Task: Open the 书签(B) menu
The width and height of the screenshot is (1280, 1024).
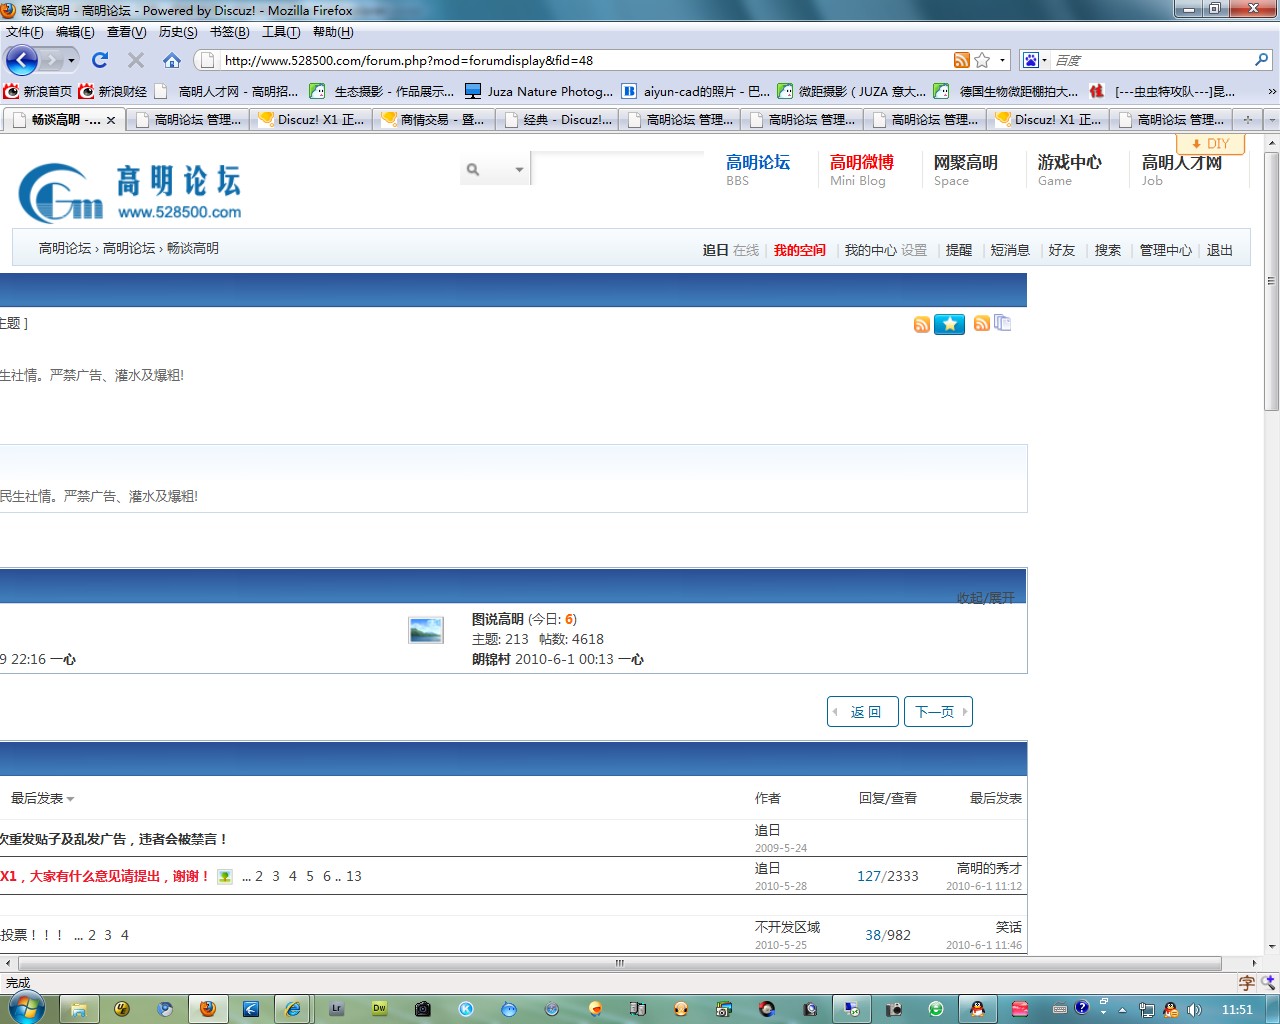Action: coord(230,32)
